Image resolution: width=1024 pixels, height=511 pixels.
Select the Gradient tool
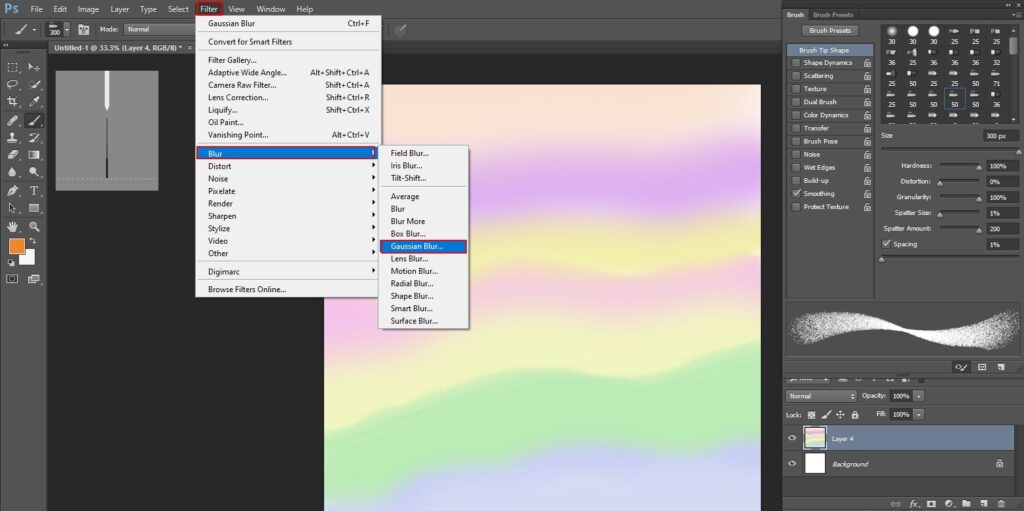34,156
